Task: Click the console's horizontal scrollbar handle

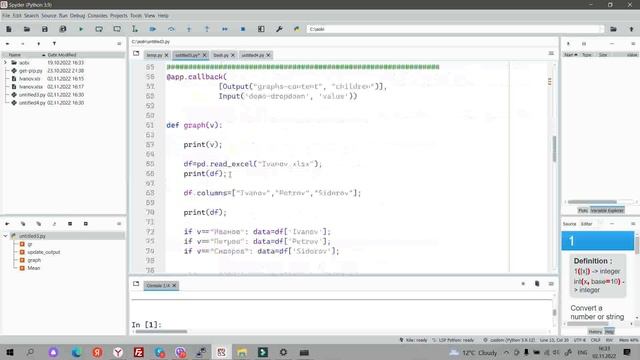Action: click(x=161, y=331)
